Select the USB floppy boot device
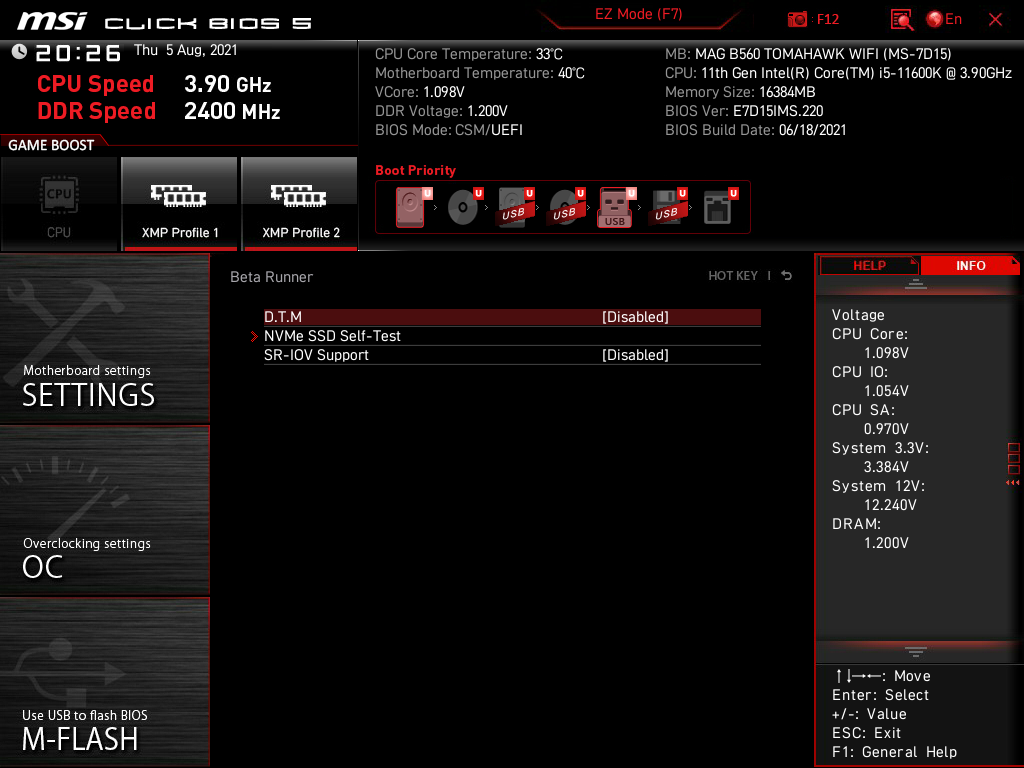Image resolution: width=1024 pixels, height=768 pixels. point(668,207)
